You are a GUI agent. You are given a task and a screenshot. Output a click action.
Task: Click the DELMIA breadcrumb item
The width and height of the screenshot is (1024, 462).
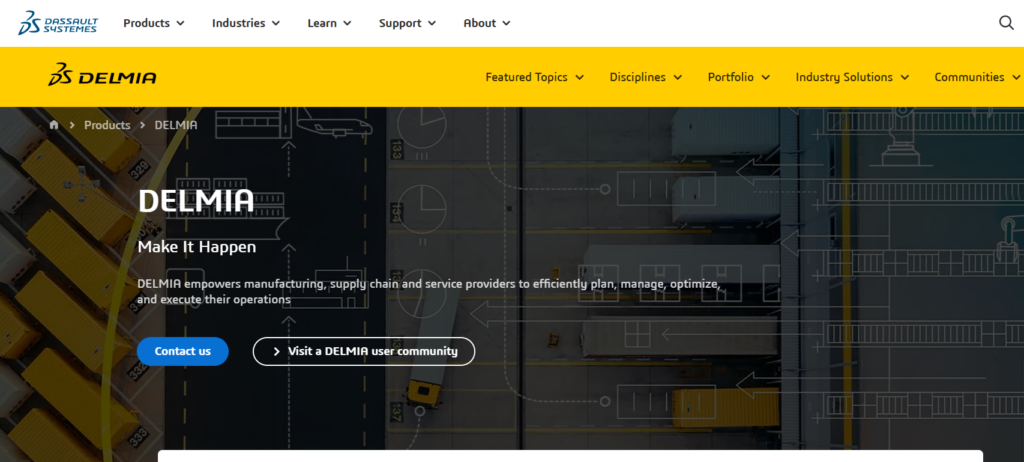[176, 125]
